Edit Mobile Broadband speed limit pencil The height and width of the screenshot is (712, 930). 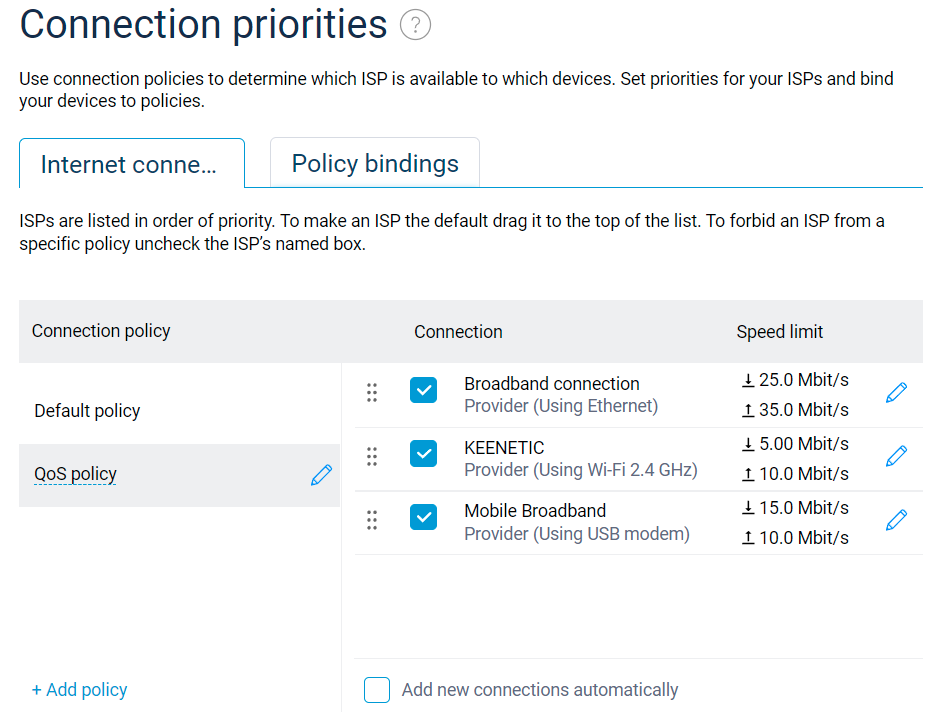[897, 520]
